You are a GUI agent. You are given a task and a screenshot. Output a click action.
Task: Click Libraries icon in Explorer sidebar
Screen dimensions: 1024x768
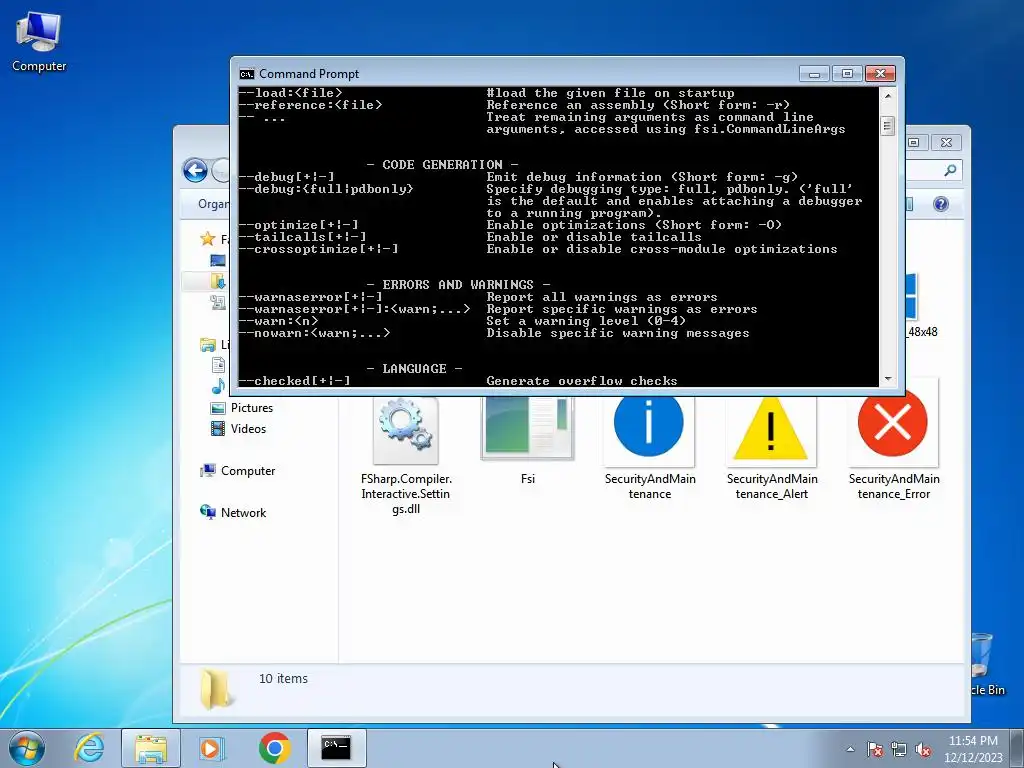click(x=208, y=344)
